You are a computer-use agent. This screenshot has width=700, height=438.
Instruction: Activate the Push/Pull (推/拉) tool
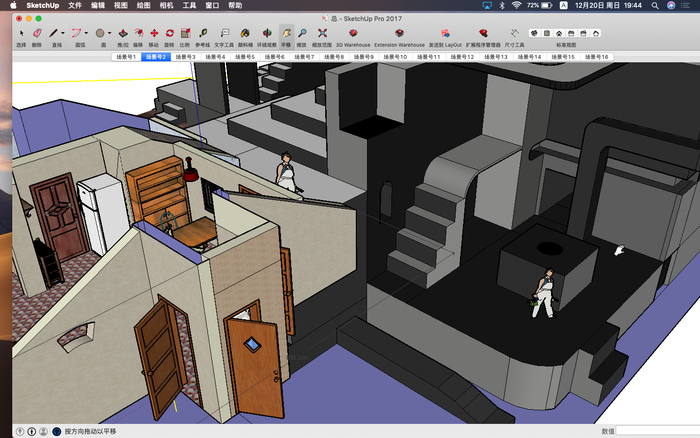point(122,33)
